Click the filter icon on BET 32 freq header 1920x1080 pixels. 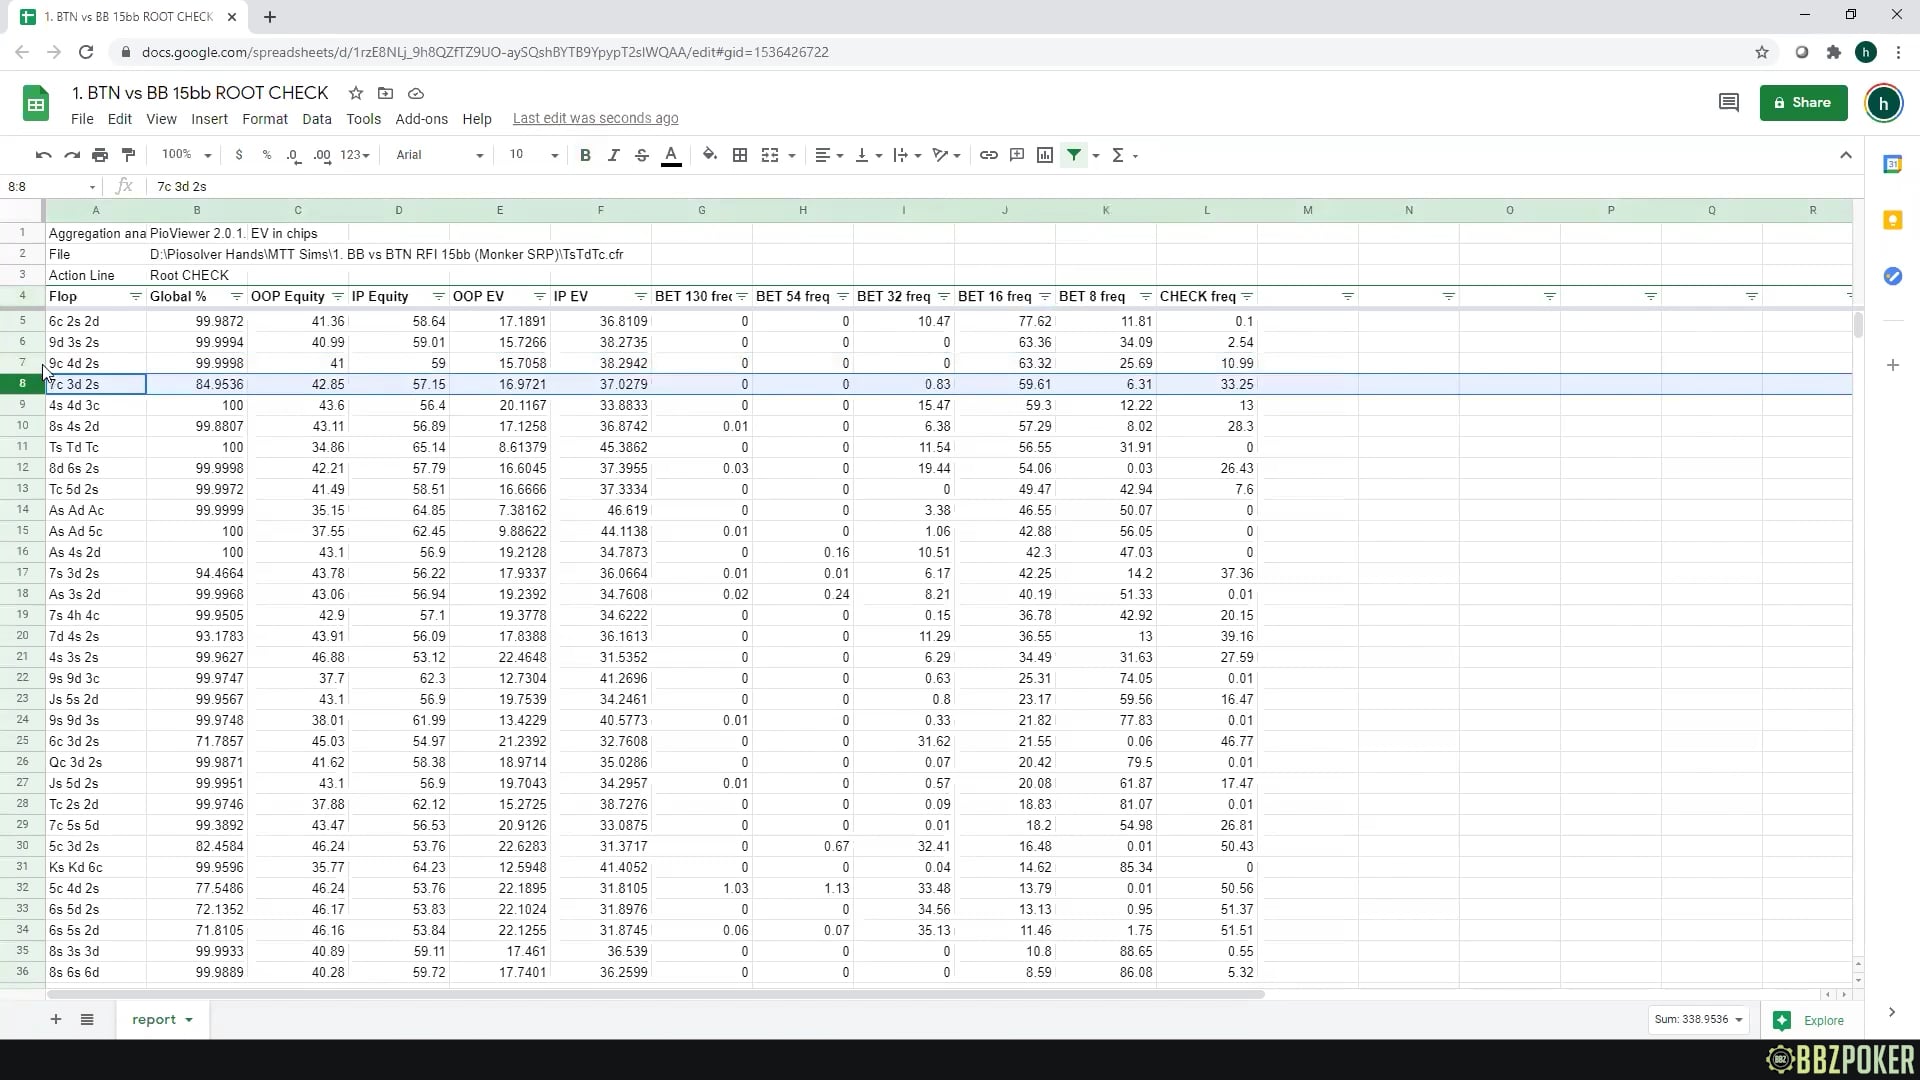[x=944, y=297]
